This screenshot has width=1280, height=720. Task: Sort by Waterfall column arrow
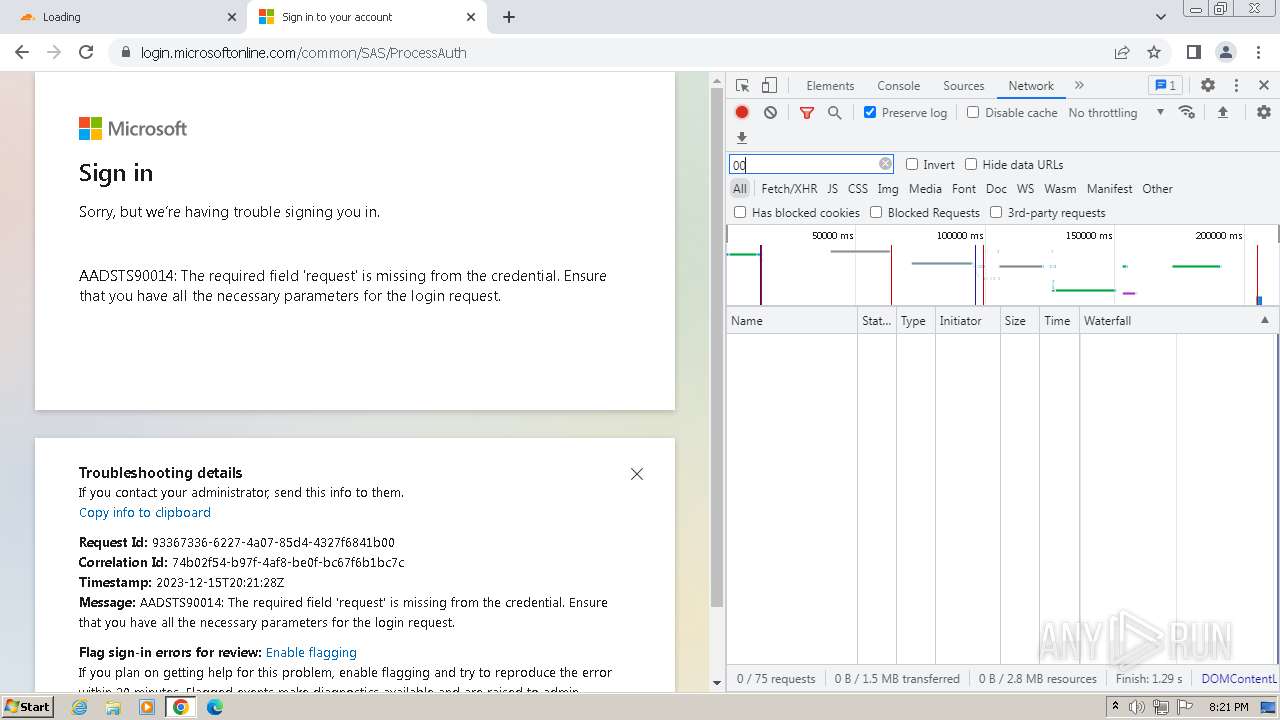1264,320
